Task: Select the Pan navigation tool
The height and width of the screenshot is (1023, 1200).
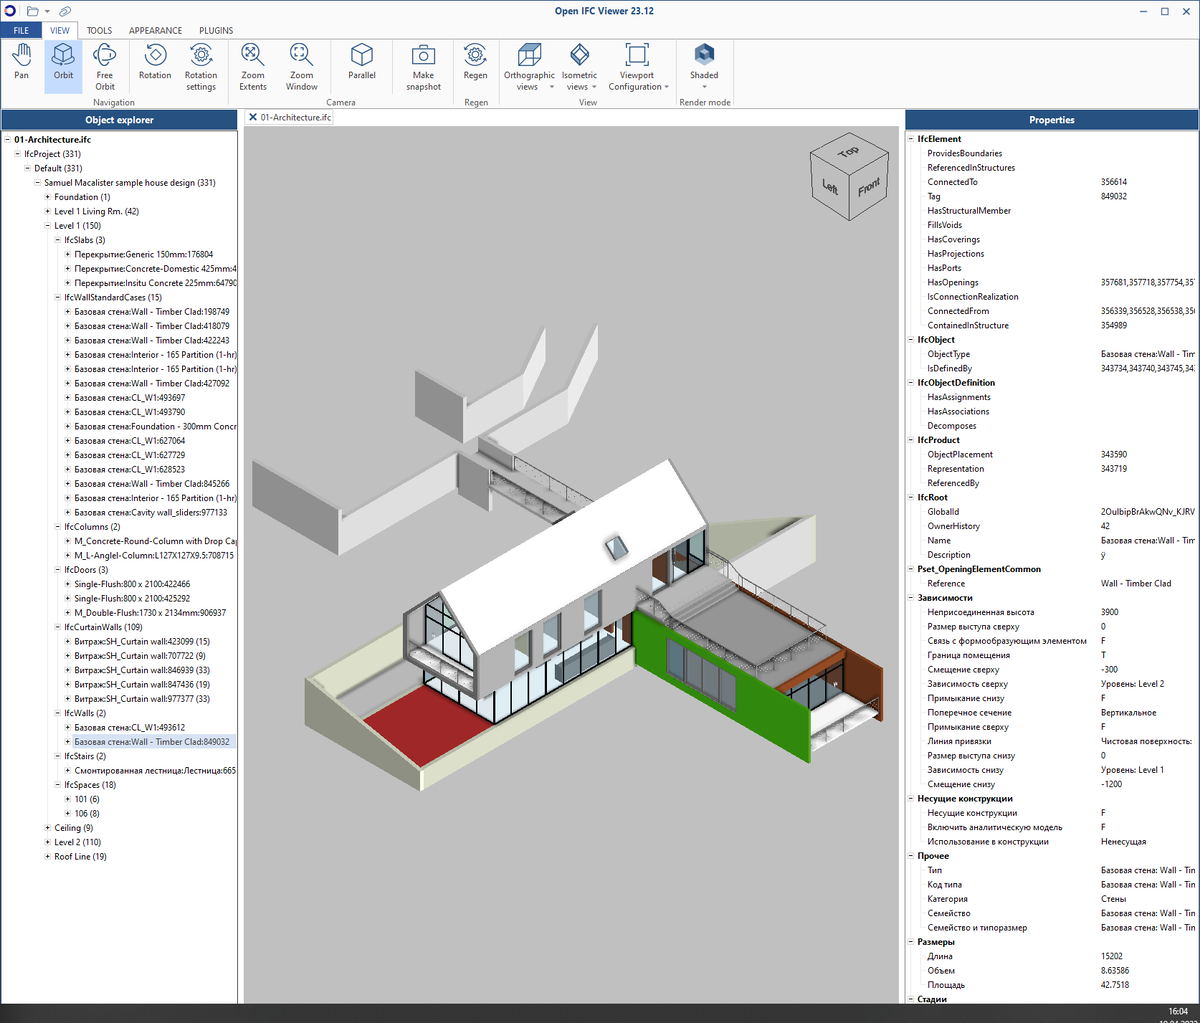Action: pos(21,66)
